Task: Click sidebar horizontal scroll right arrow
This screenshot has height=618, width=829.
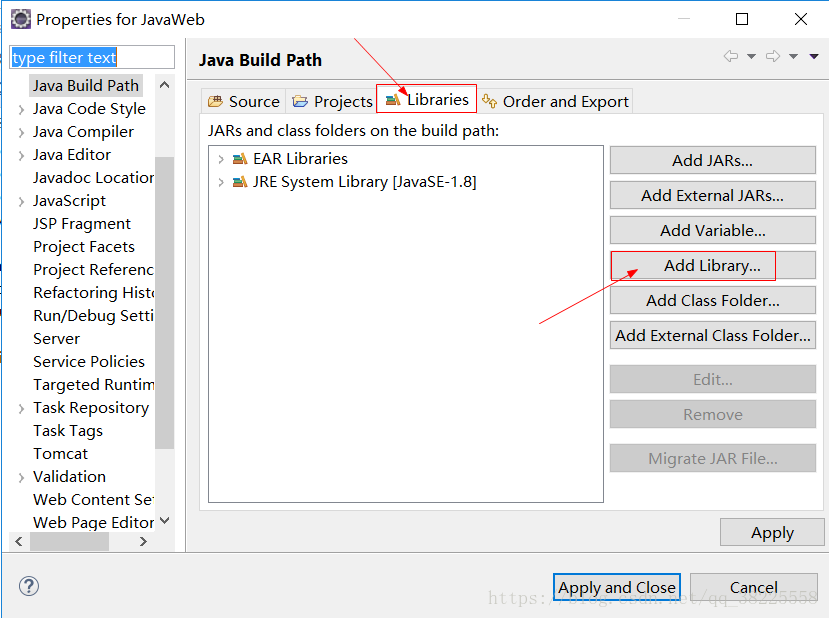Action: pos(143,541)
